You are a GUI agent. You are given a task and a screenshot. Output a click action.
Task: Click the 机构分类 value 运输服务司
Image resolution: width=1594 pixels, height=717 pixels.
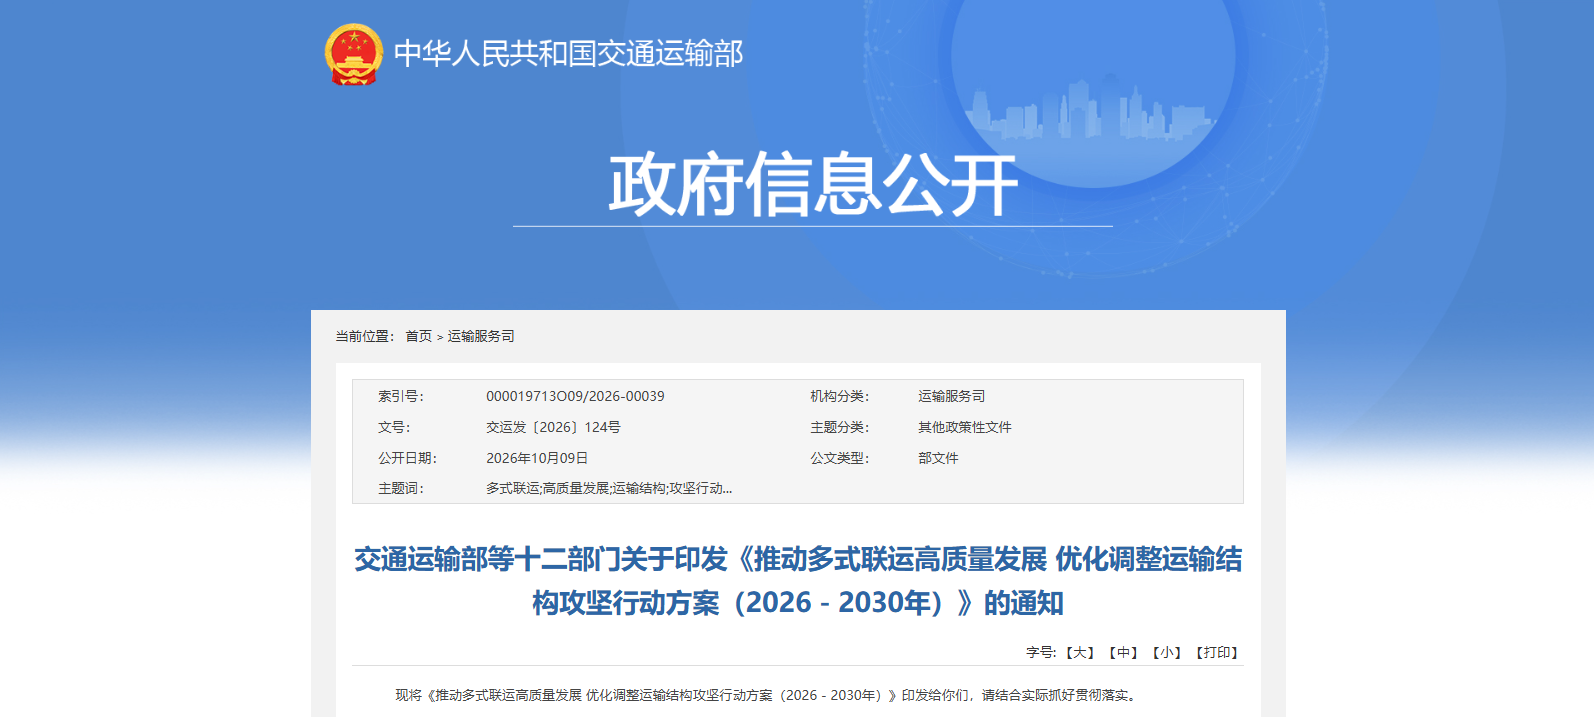[952, 396]
